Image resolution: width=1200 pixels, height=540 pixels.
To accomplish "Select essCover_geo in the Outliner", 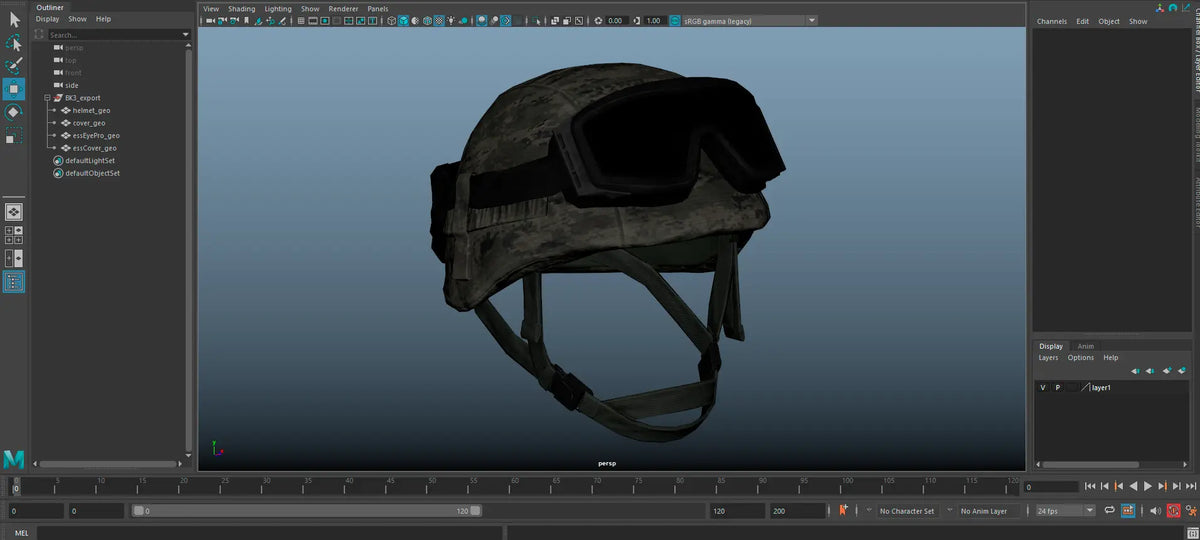I will click(94, 148).
